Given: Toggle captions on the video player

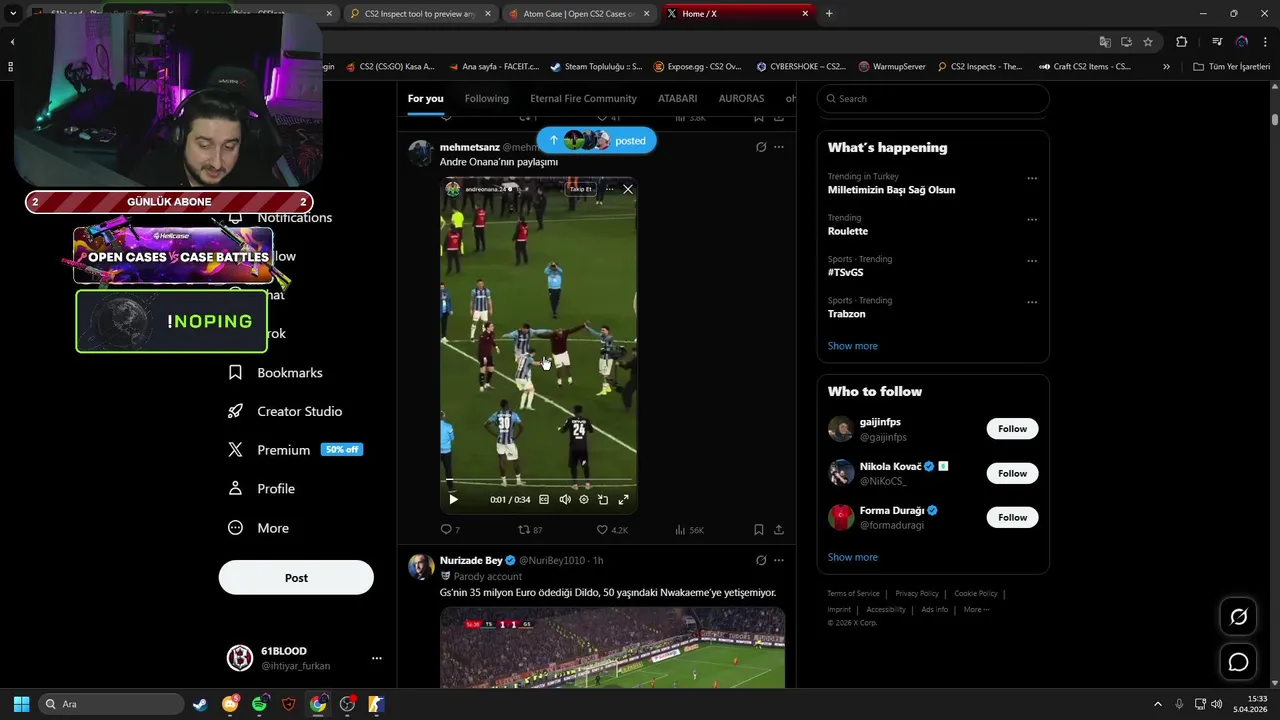Looking at the screenshot, I should tap(544, 499).
